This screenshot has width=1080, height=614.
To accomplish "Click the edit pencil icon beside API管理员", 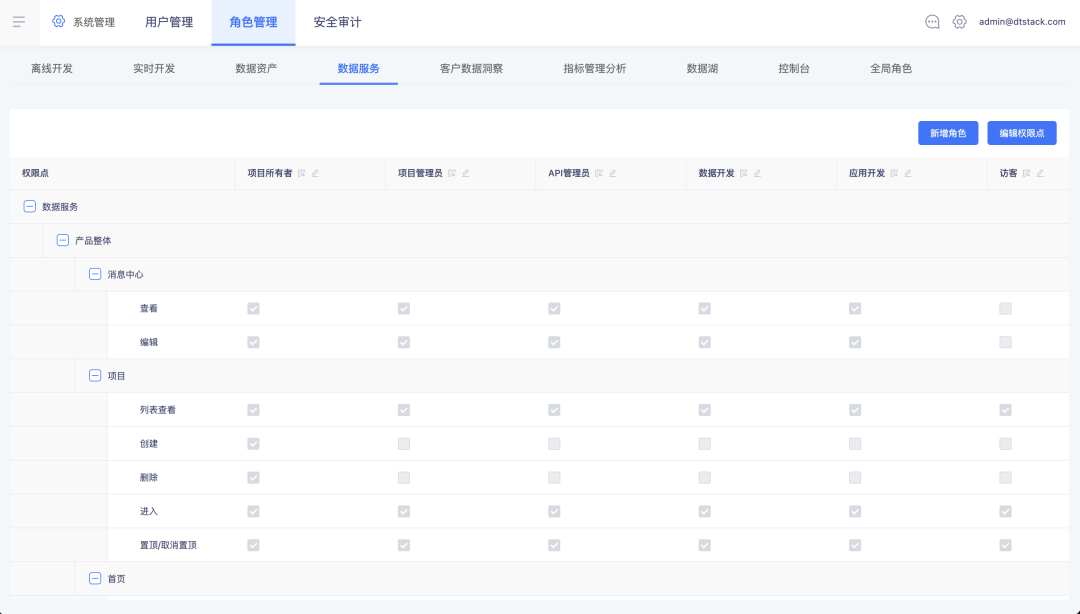I will [613, 173].
